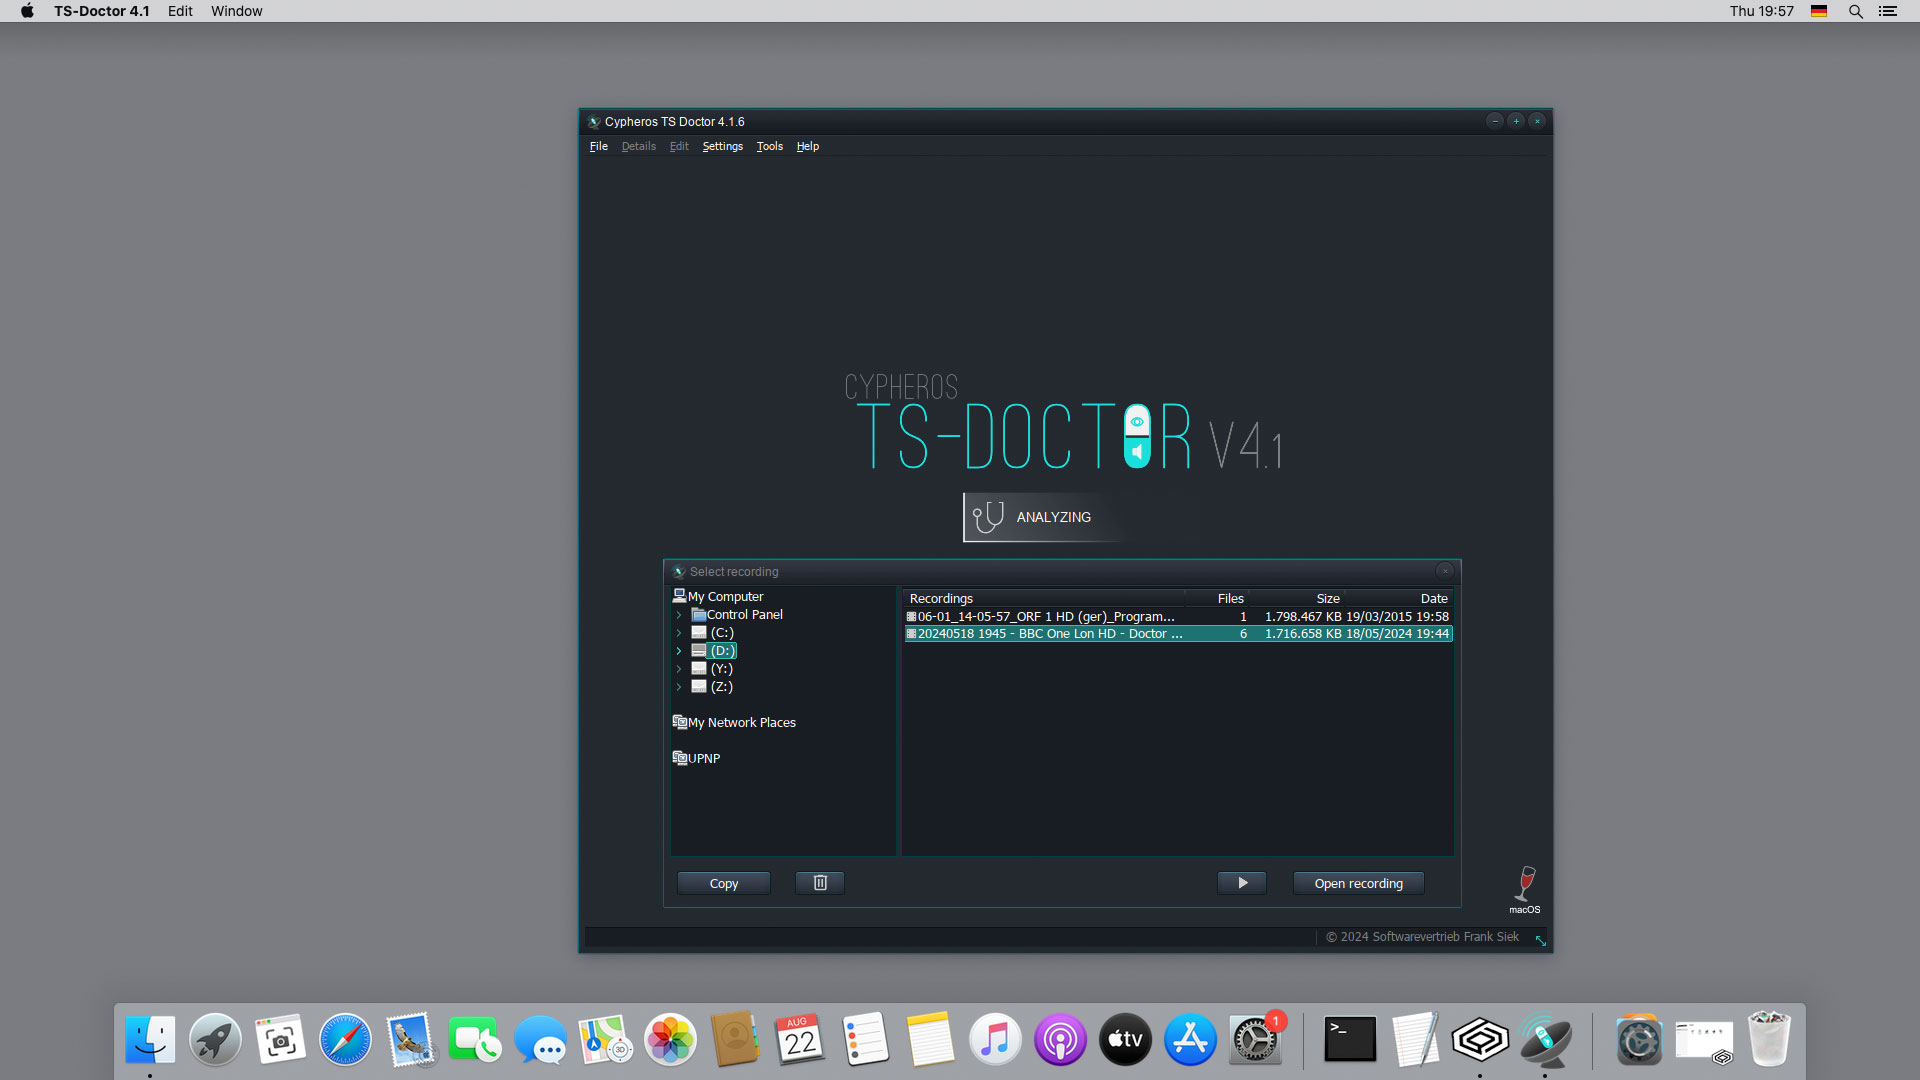Select My Computer in the tree
Image resolution: width=1920 pixels, height=1080 pixels.
[x=718, y=596]
